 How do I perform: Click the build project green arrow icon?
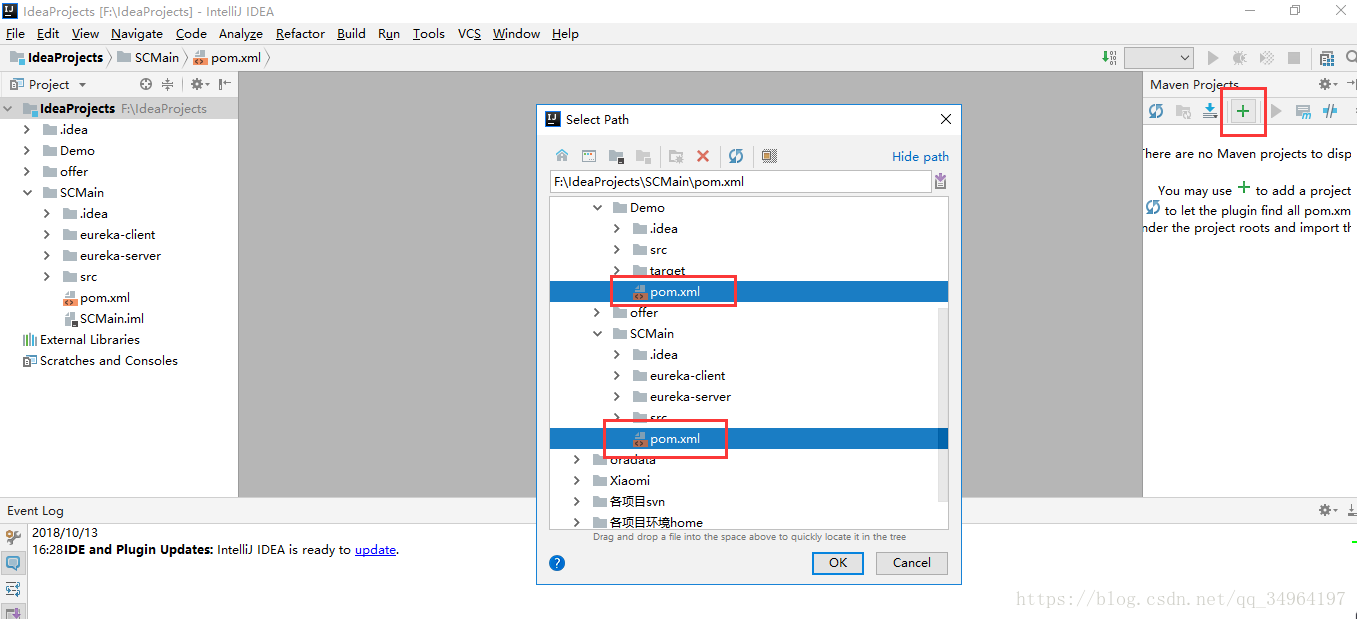coord(1110,58)
